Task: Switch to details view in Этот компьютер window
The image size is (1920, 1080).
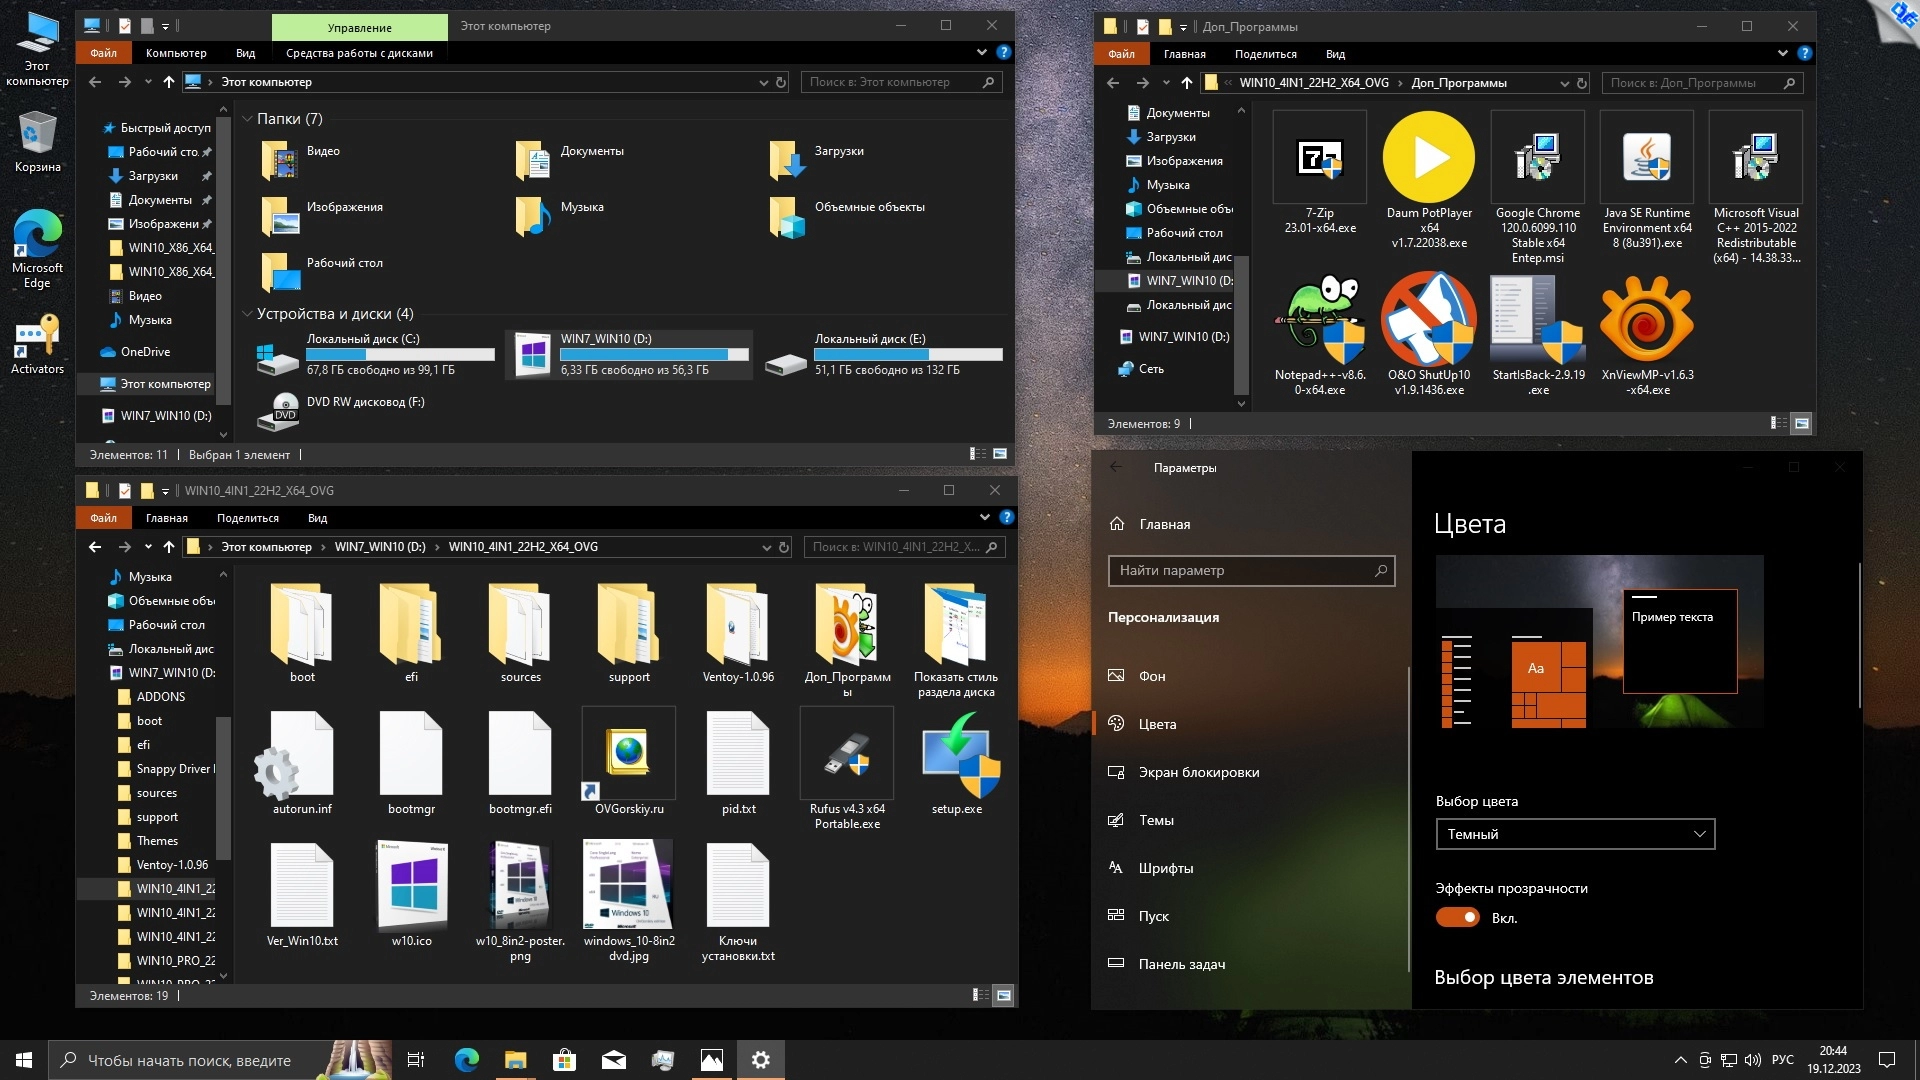Action: pos(977,454)
